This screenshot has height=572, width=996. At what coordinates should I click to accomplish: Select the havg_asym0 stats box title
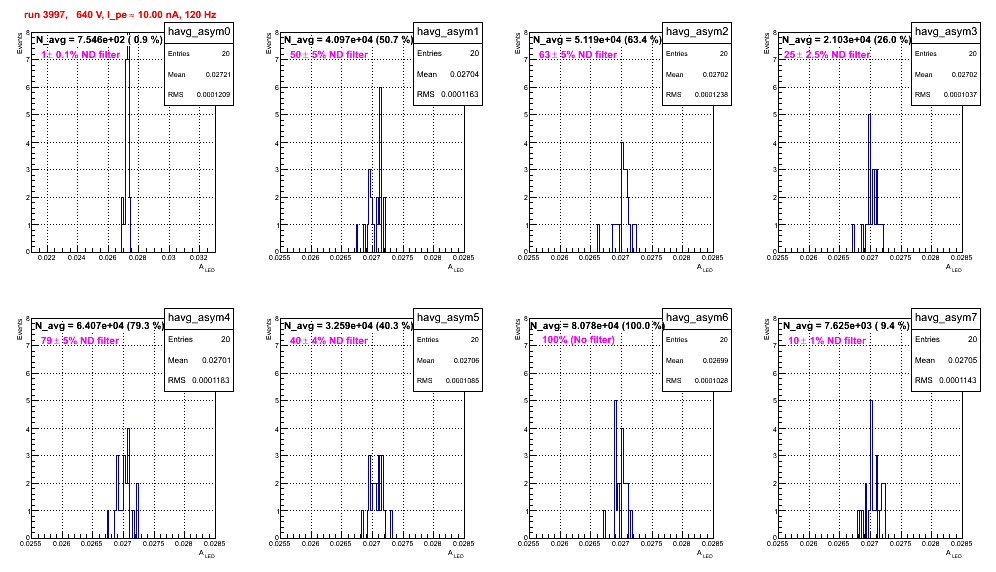(x=199, y=31)
